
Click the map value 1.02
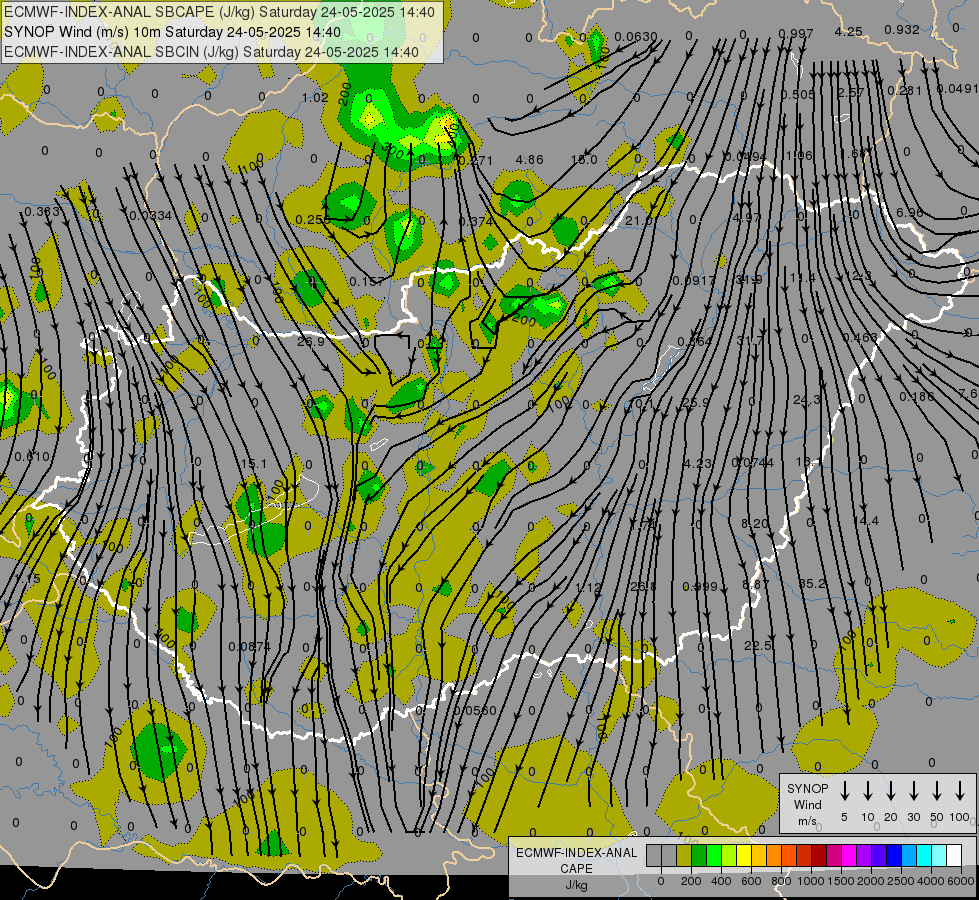(x=315, y=97)
